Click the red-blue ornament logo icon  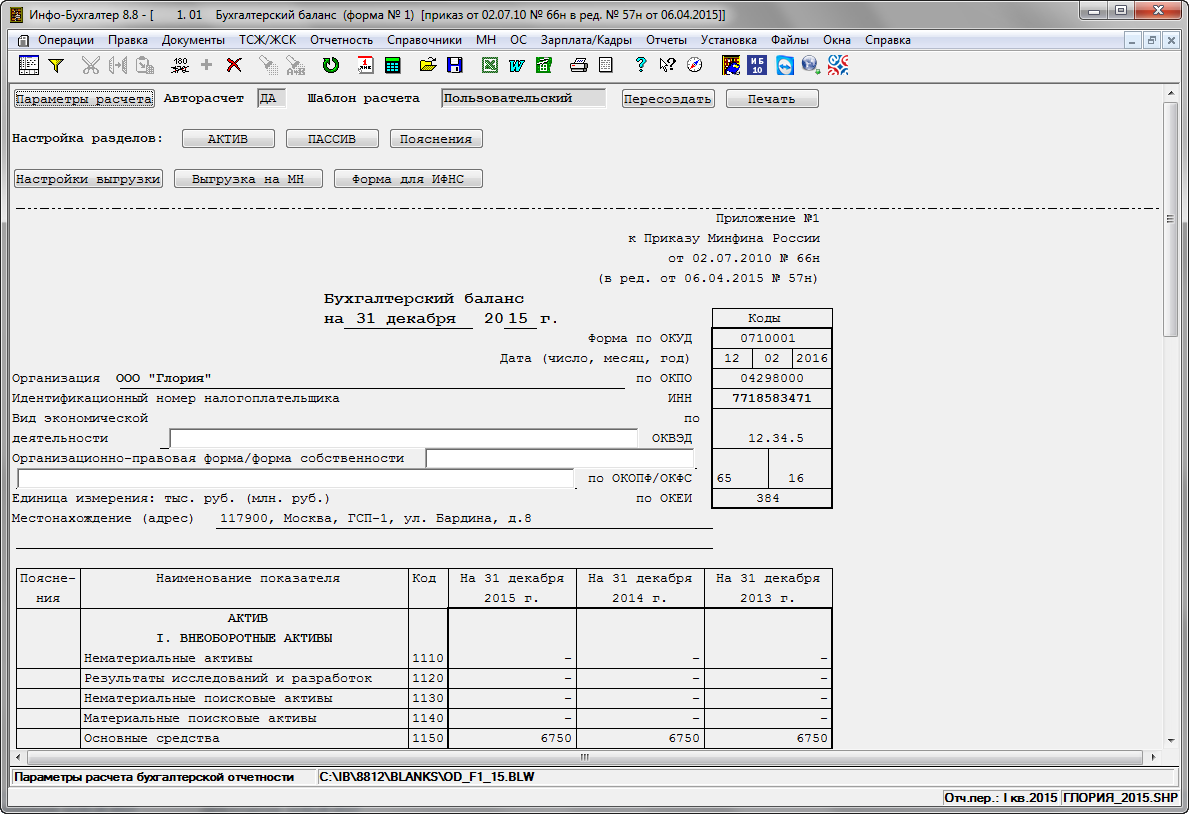[x=838, y=65]
